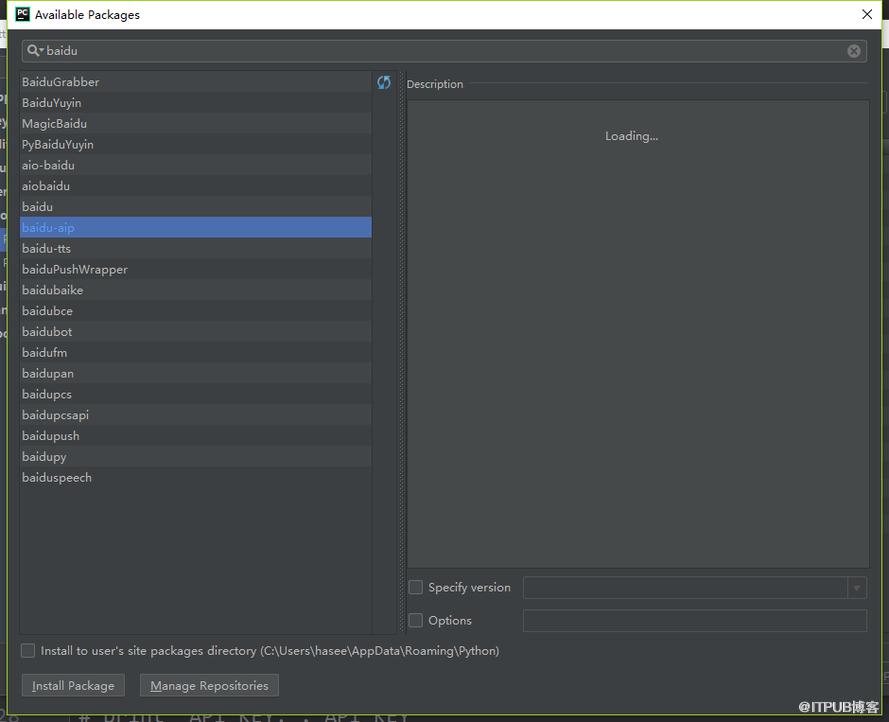Click the splitter between list and description

pyautogui.click(x=403, y=352)
